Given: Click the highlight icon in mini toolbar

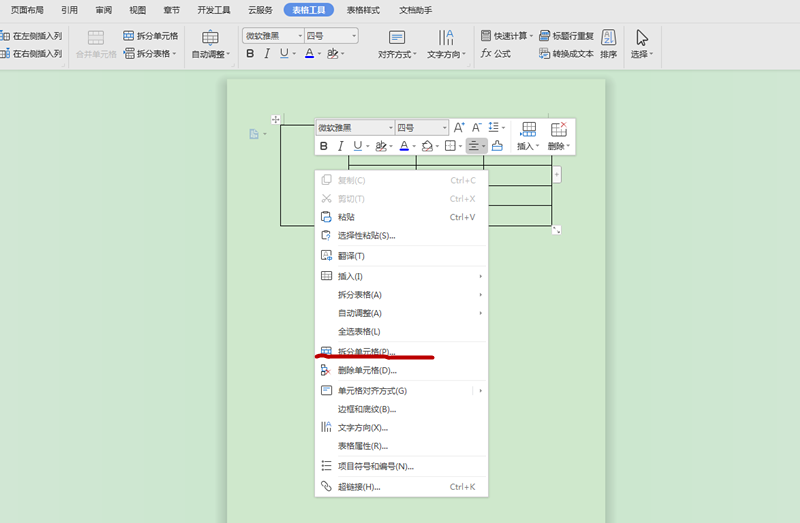Looking at the screenshot, I should coord(381,146).
